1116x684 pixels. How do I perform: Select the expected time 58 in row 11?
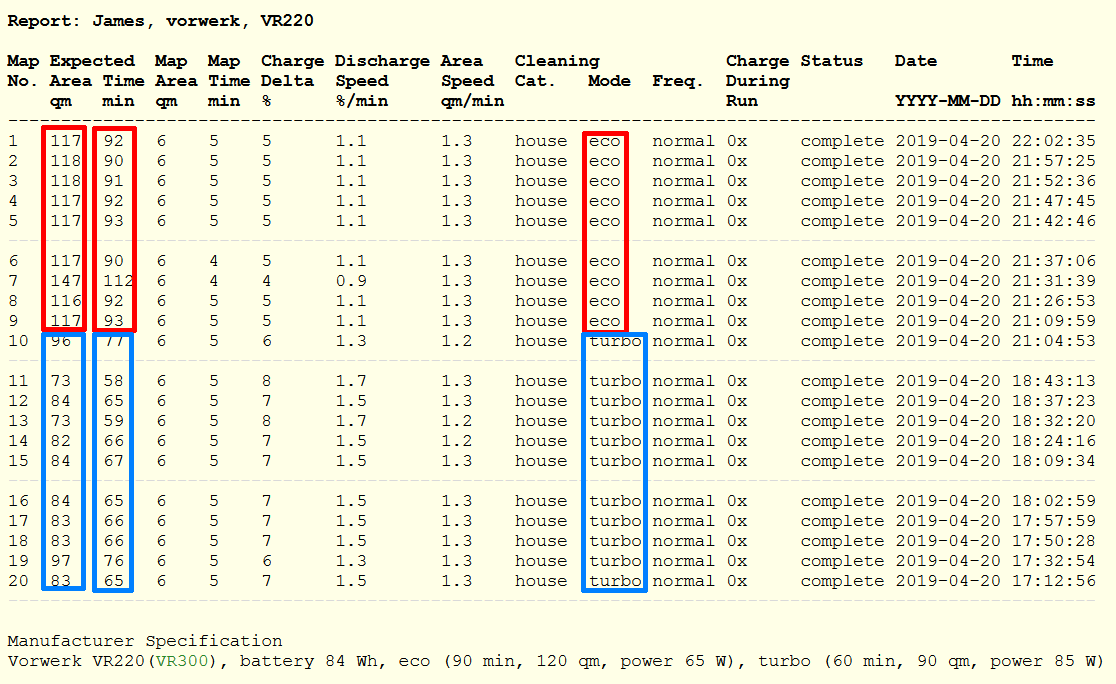113,381
